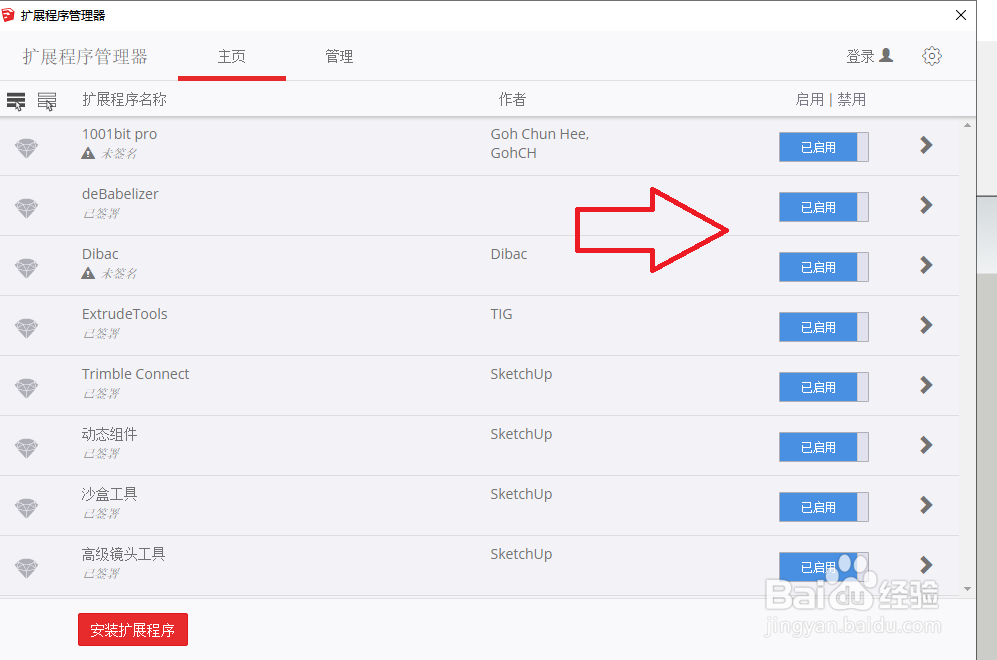Select the Trimble Connect gem icon

[27, 388]
